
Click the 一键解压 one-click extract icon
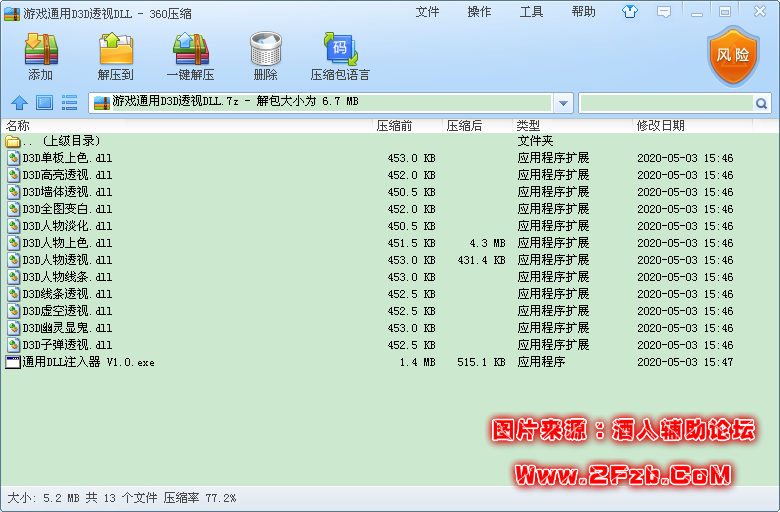(x=191, y=49)
